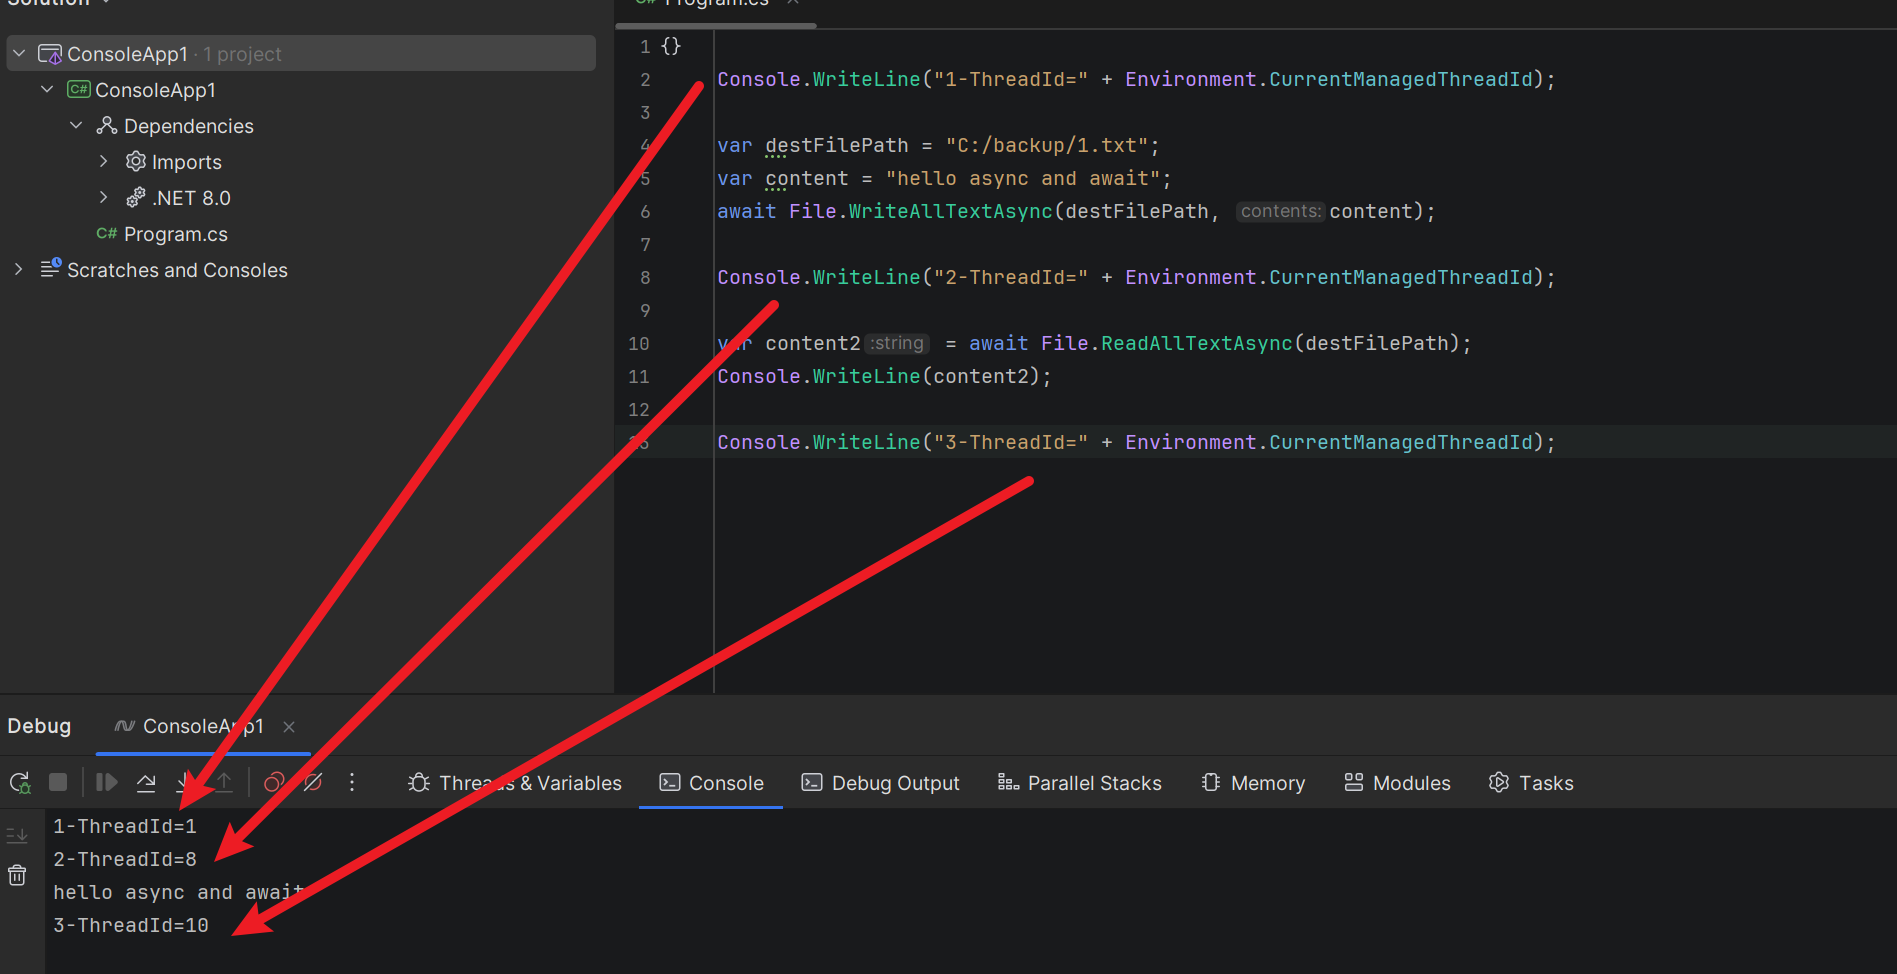Clear console output with trash icon
Screen dimensions: 1897x974
17,876
